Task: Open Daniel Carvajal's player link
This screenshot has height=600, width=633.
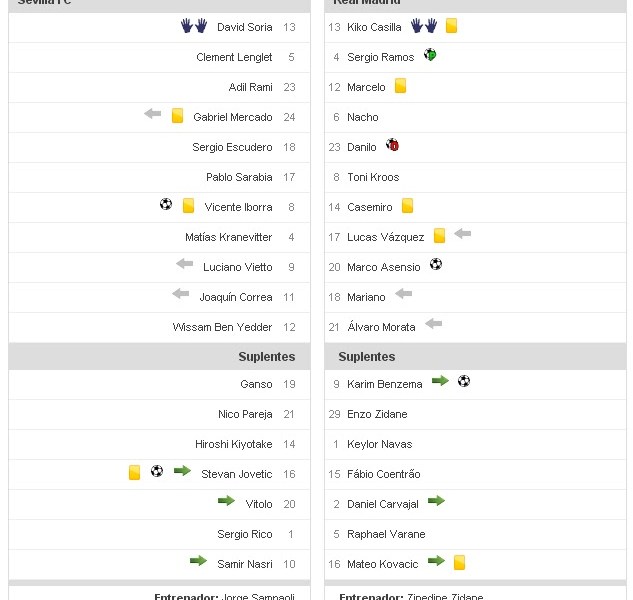Action: (383, 504)
